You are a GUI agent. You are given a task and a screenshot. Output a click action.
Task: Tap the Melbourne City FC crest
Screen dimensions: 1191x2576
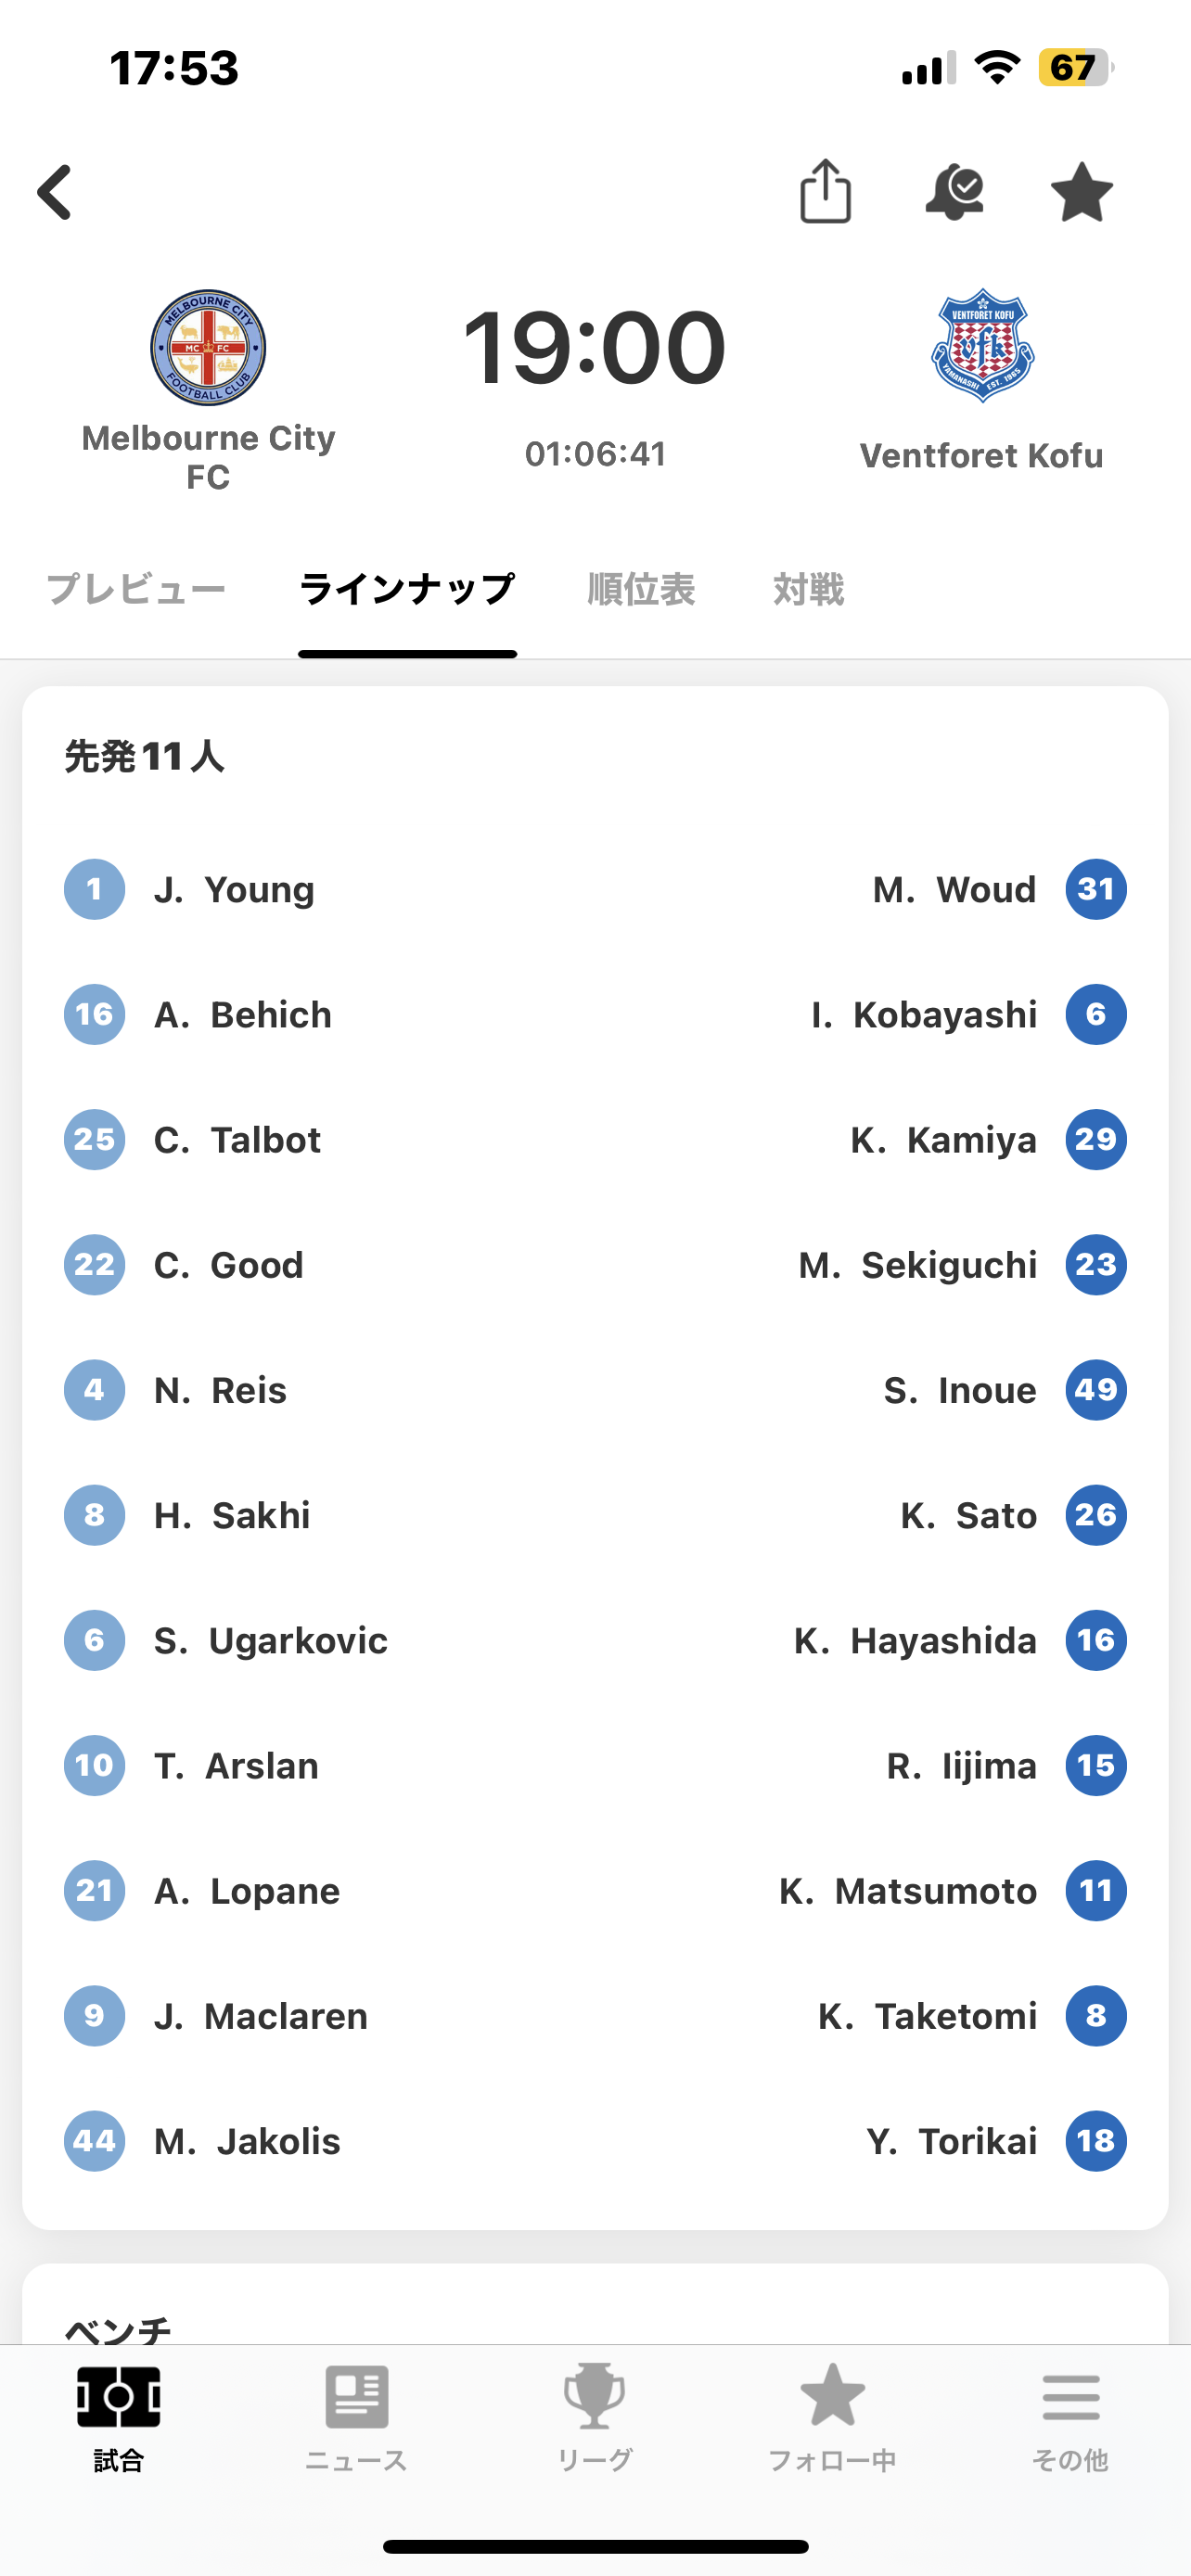(208, 348)
